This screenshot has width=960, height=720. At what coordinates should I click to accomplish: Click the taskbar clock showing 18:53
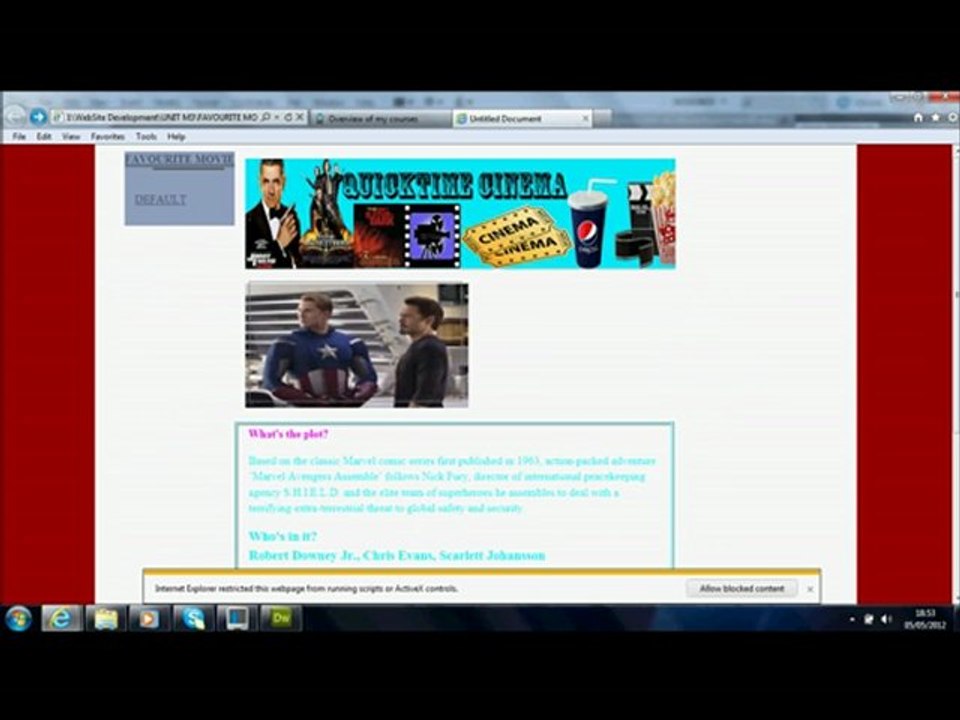coord(925,618)
